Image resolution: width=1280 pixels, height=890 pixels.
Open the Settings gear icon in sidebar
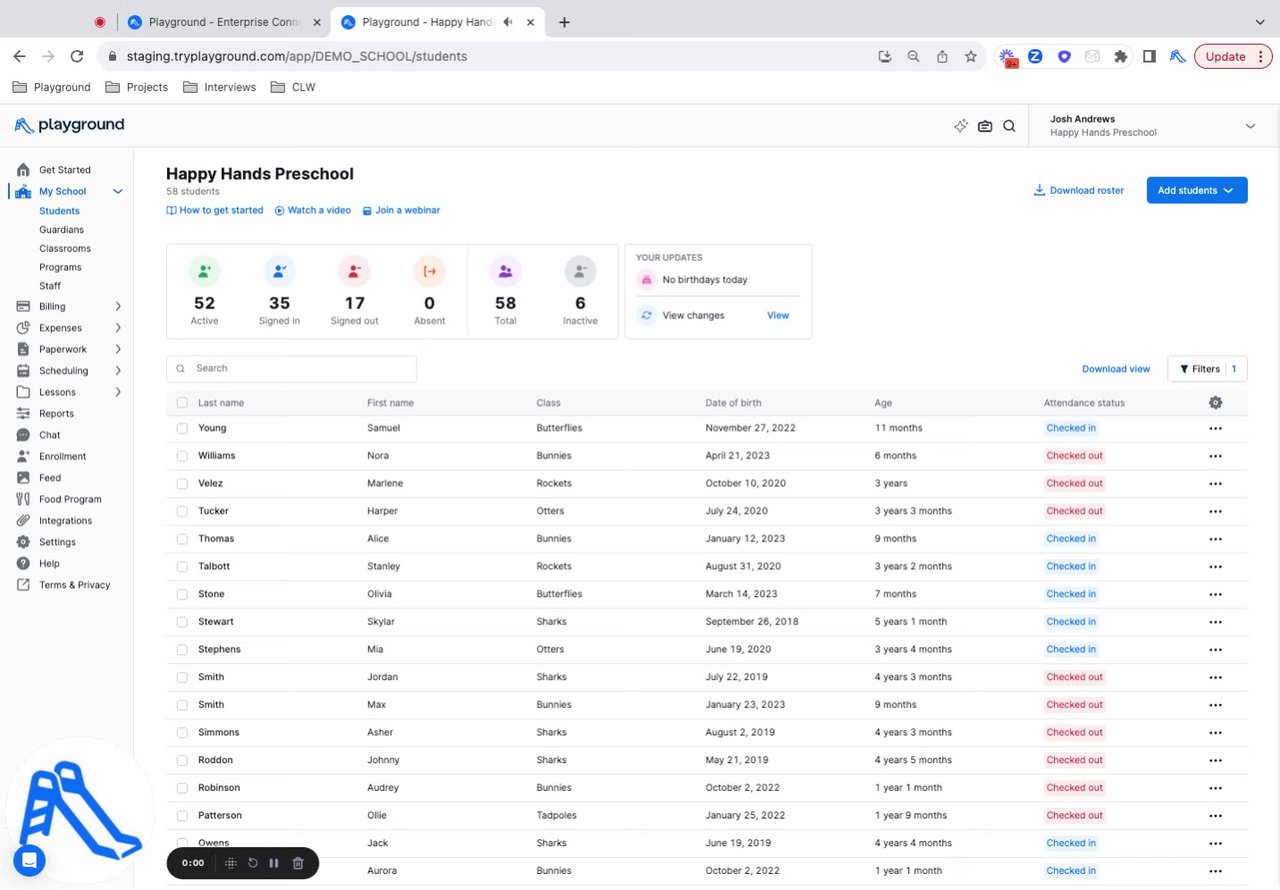pyautogui.click(x=23, y=542)
